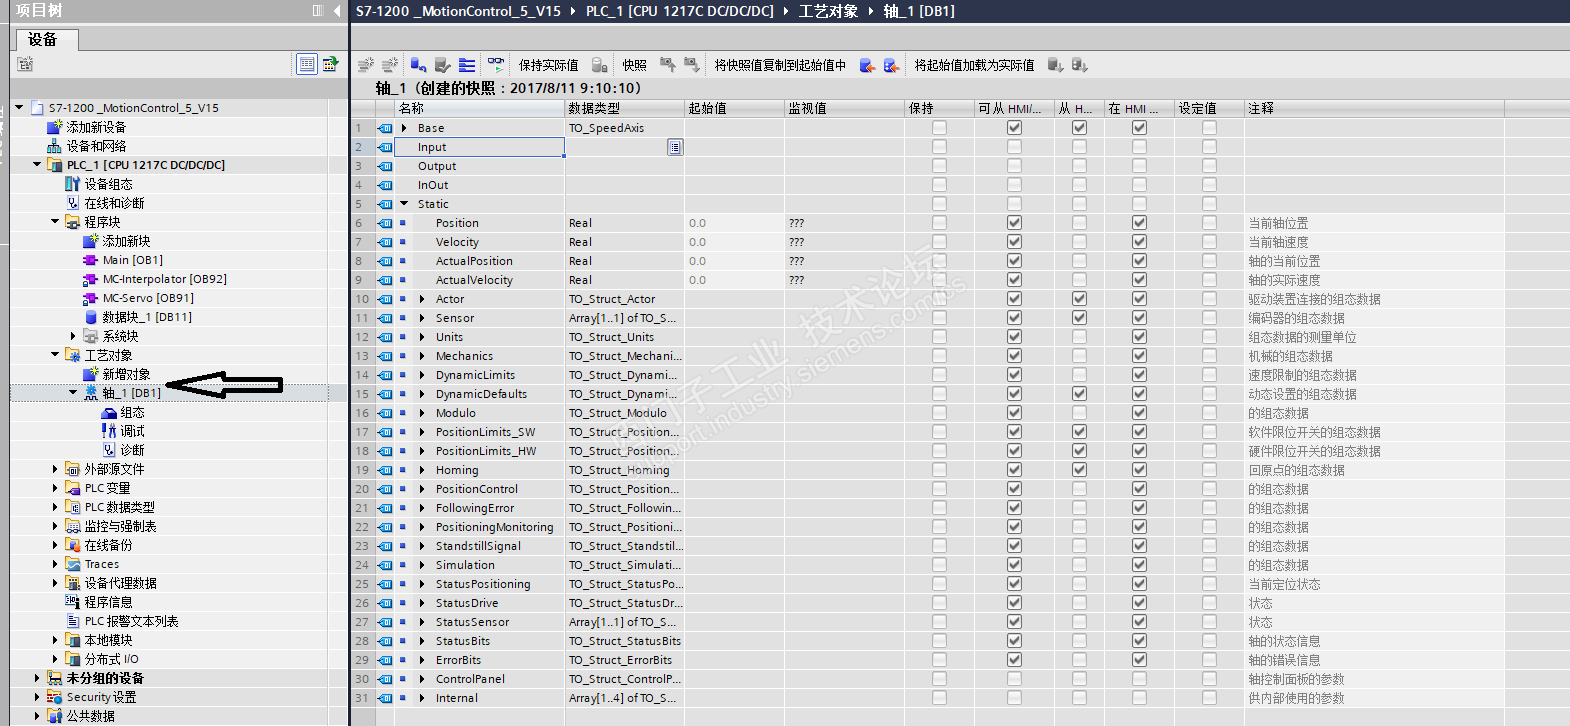Screen dimensions: 1570x726
Task: Open 在线和诊断 tree item
Action: click(114, 203)
